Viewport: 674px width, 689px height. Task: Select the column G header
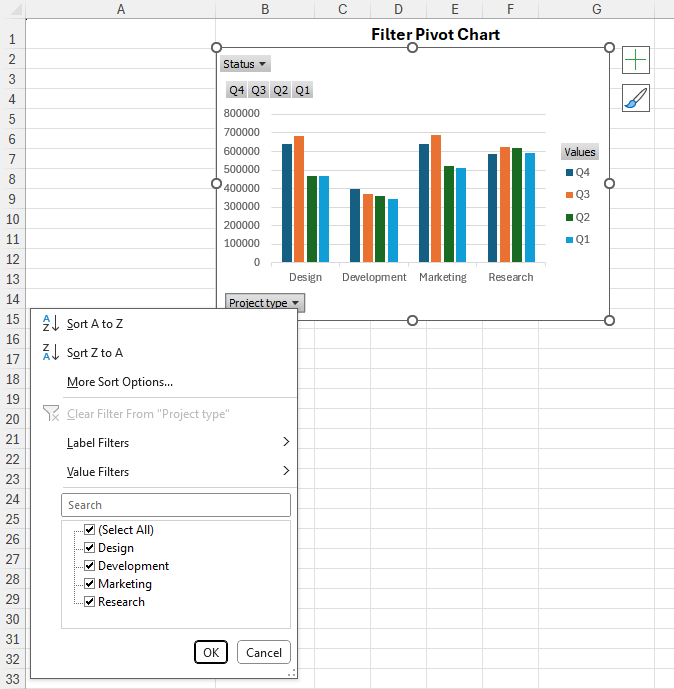[596, 9]
